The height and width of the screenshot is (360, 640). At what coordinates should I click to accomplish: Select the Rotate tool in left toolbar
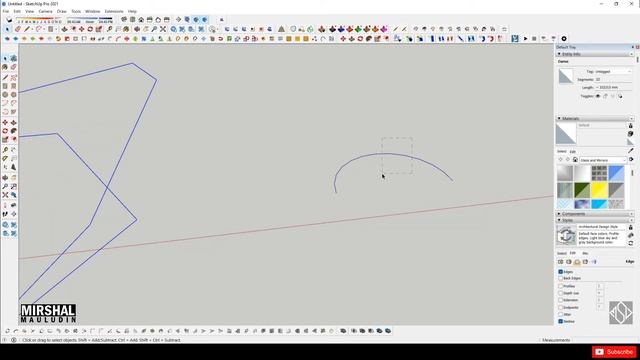[x=5, y=131]
